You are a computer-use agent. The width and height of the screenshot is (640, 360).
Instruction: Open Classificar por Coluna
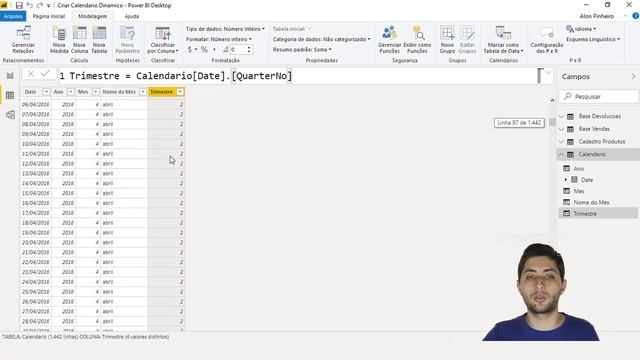coord(162,40)
